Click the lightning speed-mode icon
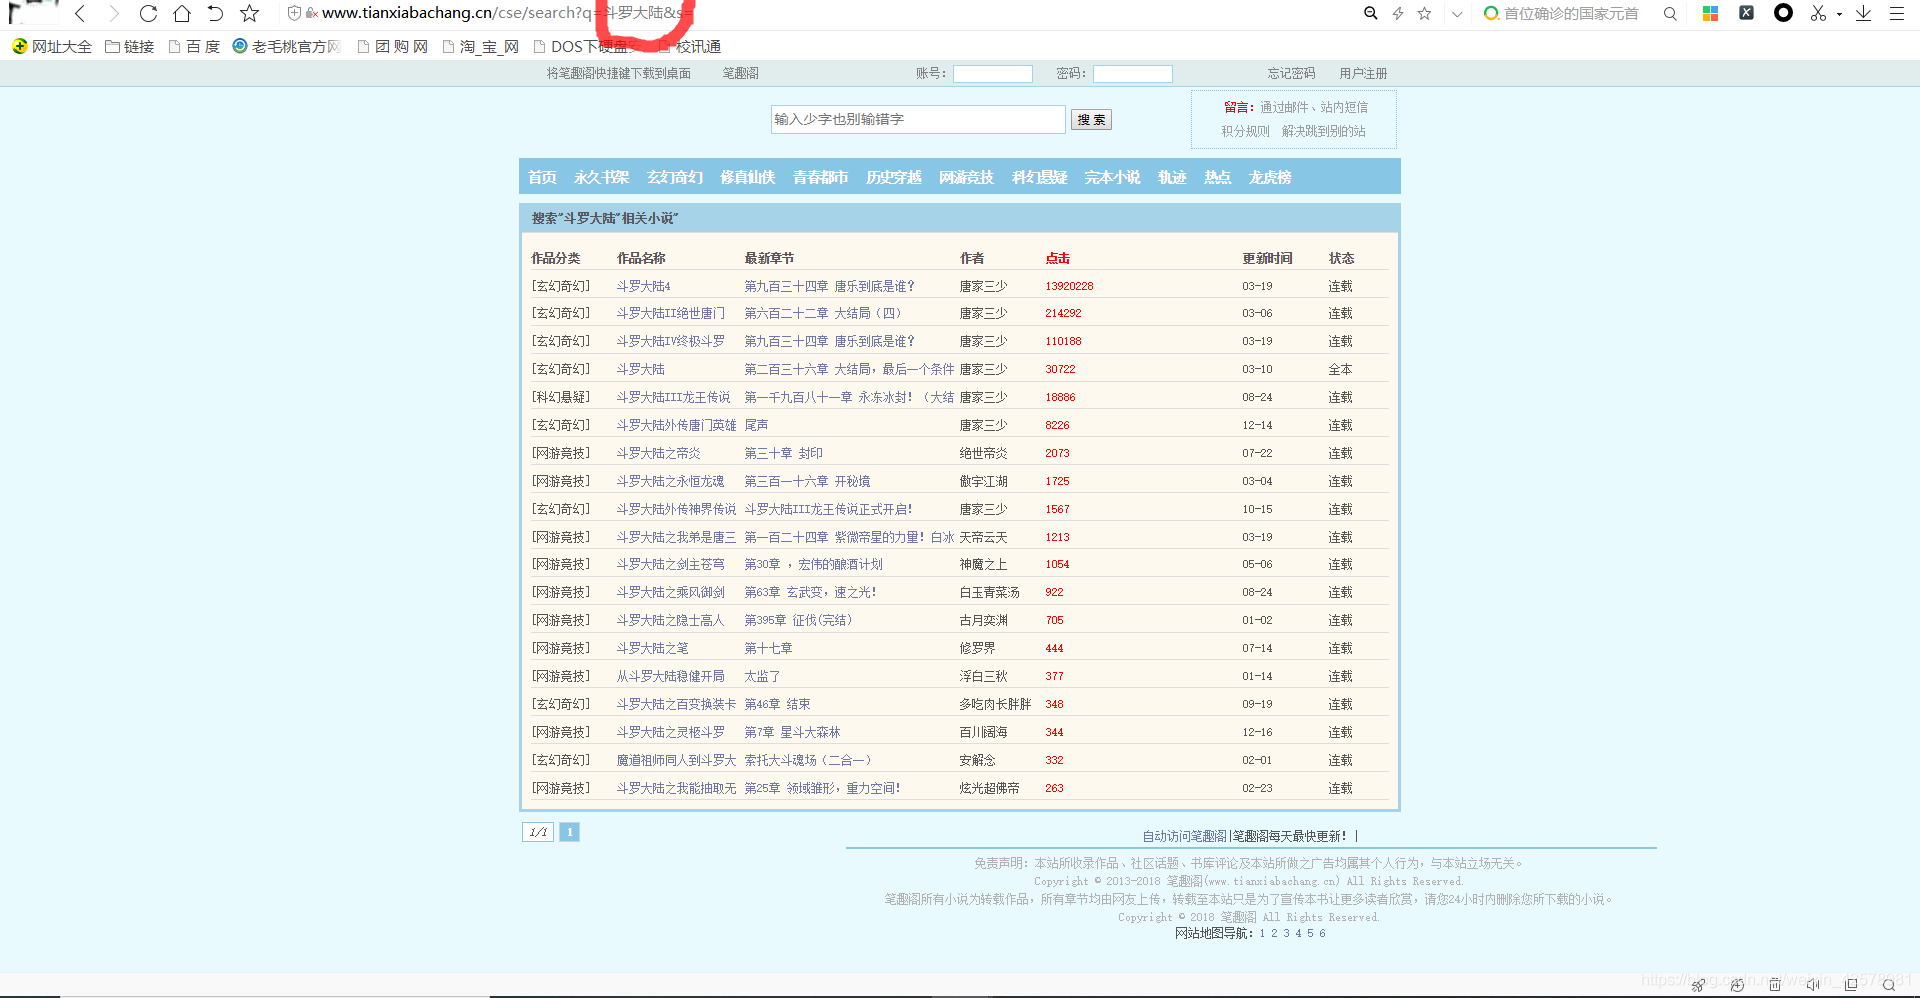The width and height of the screenshot is (1920, 998). coord(1398,13)
